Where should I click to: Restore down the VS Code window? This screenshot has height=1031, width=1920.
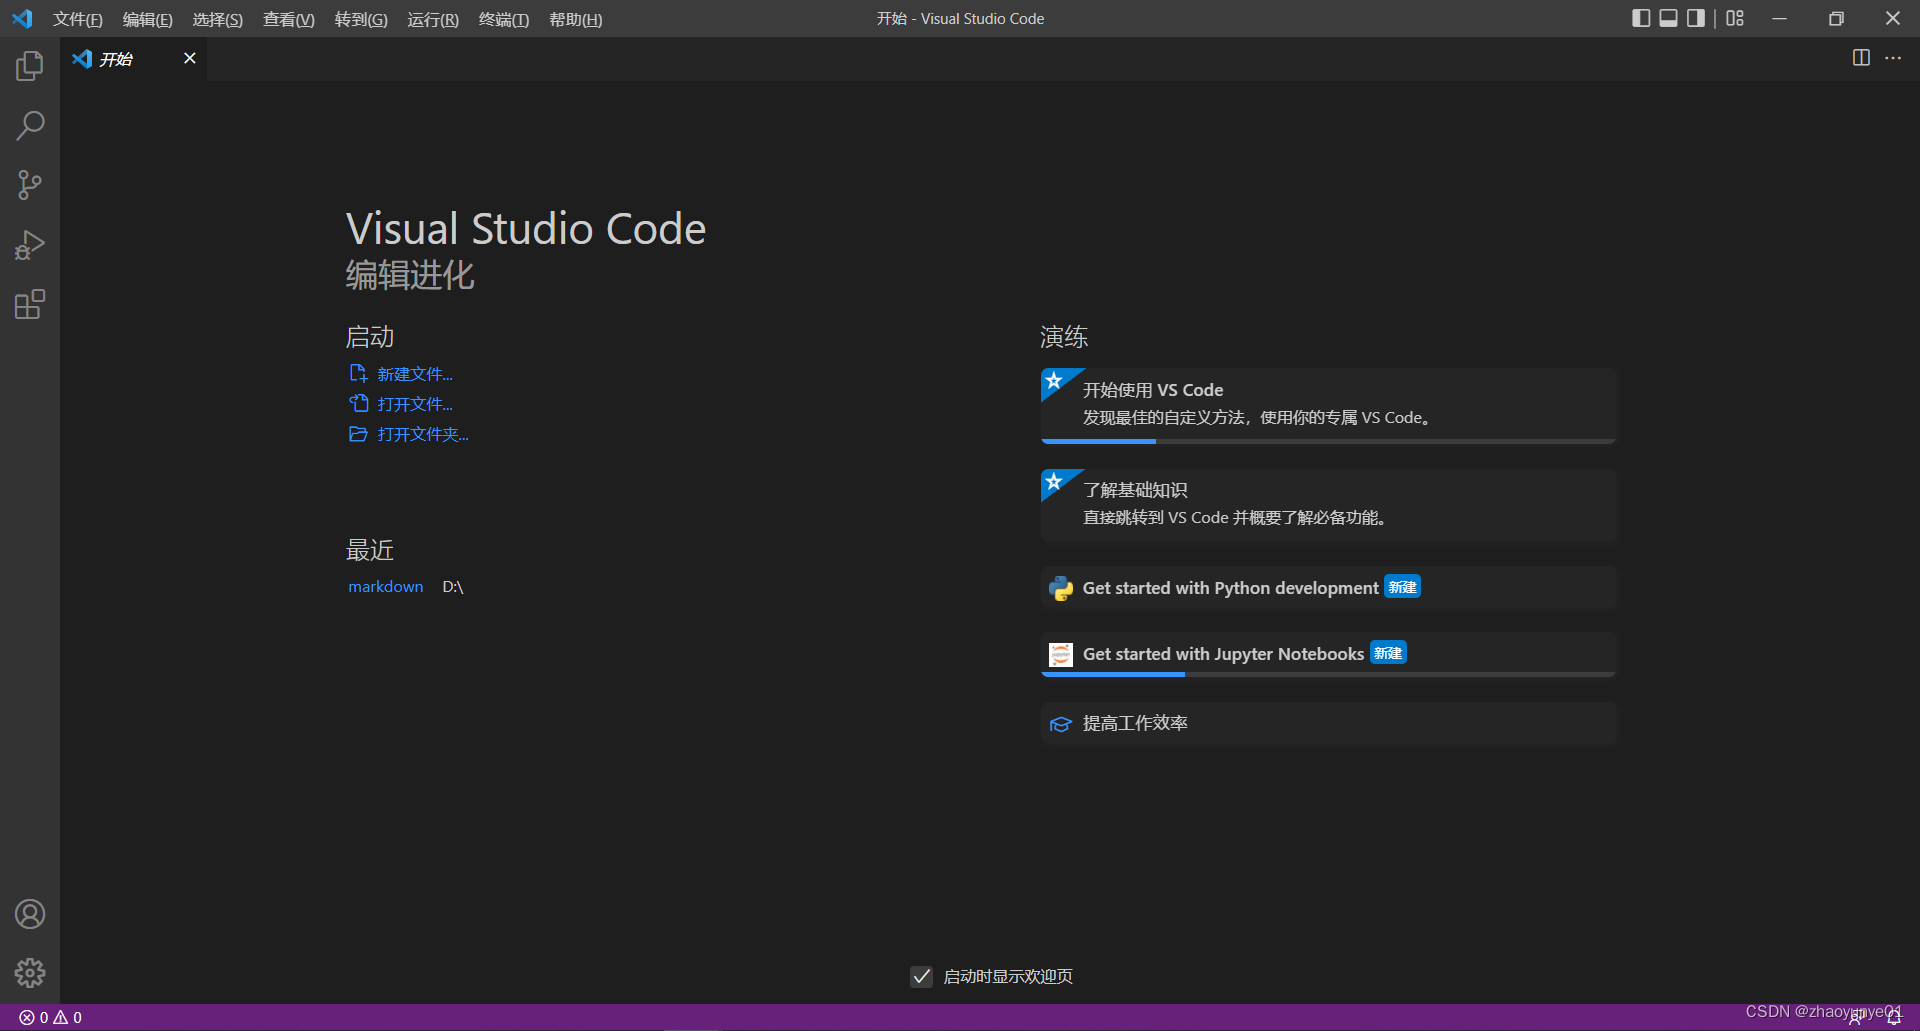pos(1836,18)
